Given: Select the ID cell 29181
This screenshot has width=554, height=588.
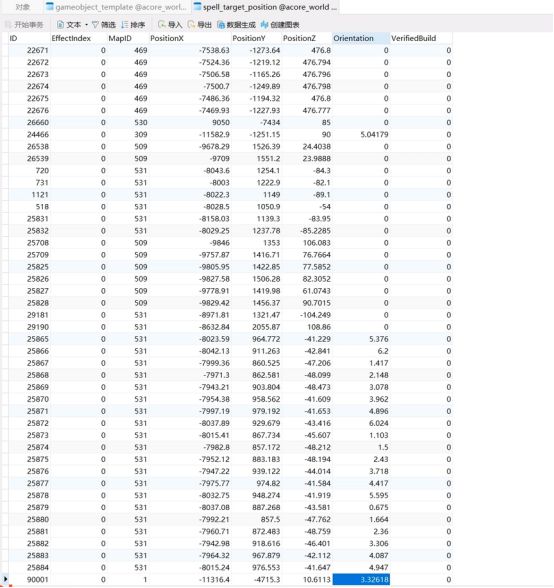Looking at the screenshot, I should point(38,315).
